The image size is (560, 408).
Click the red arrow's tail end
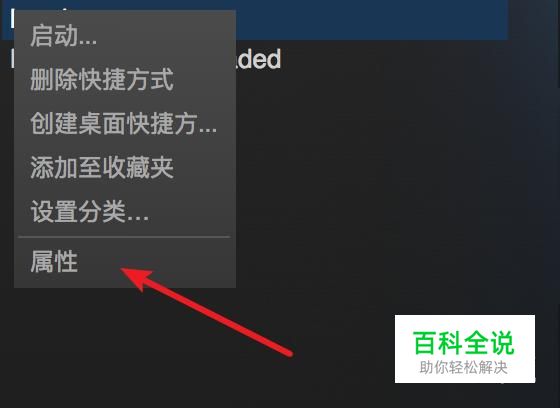coord(288,352)
